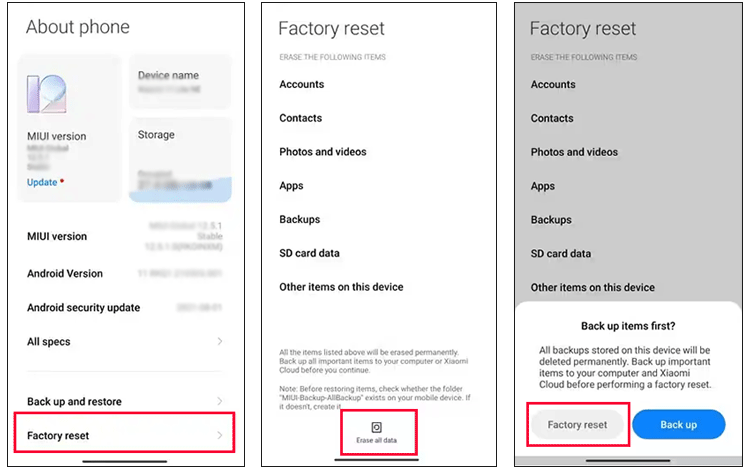750x467 pixels.
Task: Tap the Back up items first? dialog title
Action: (628, 326)
